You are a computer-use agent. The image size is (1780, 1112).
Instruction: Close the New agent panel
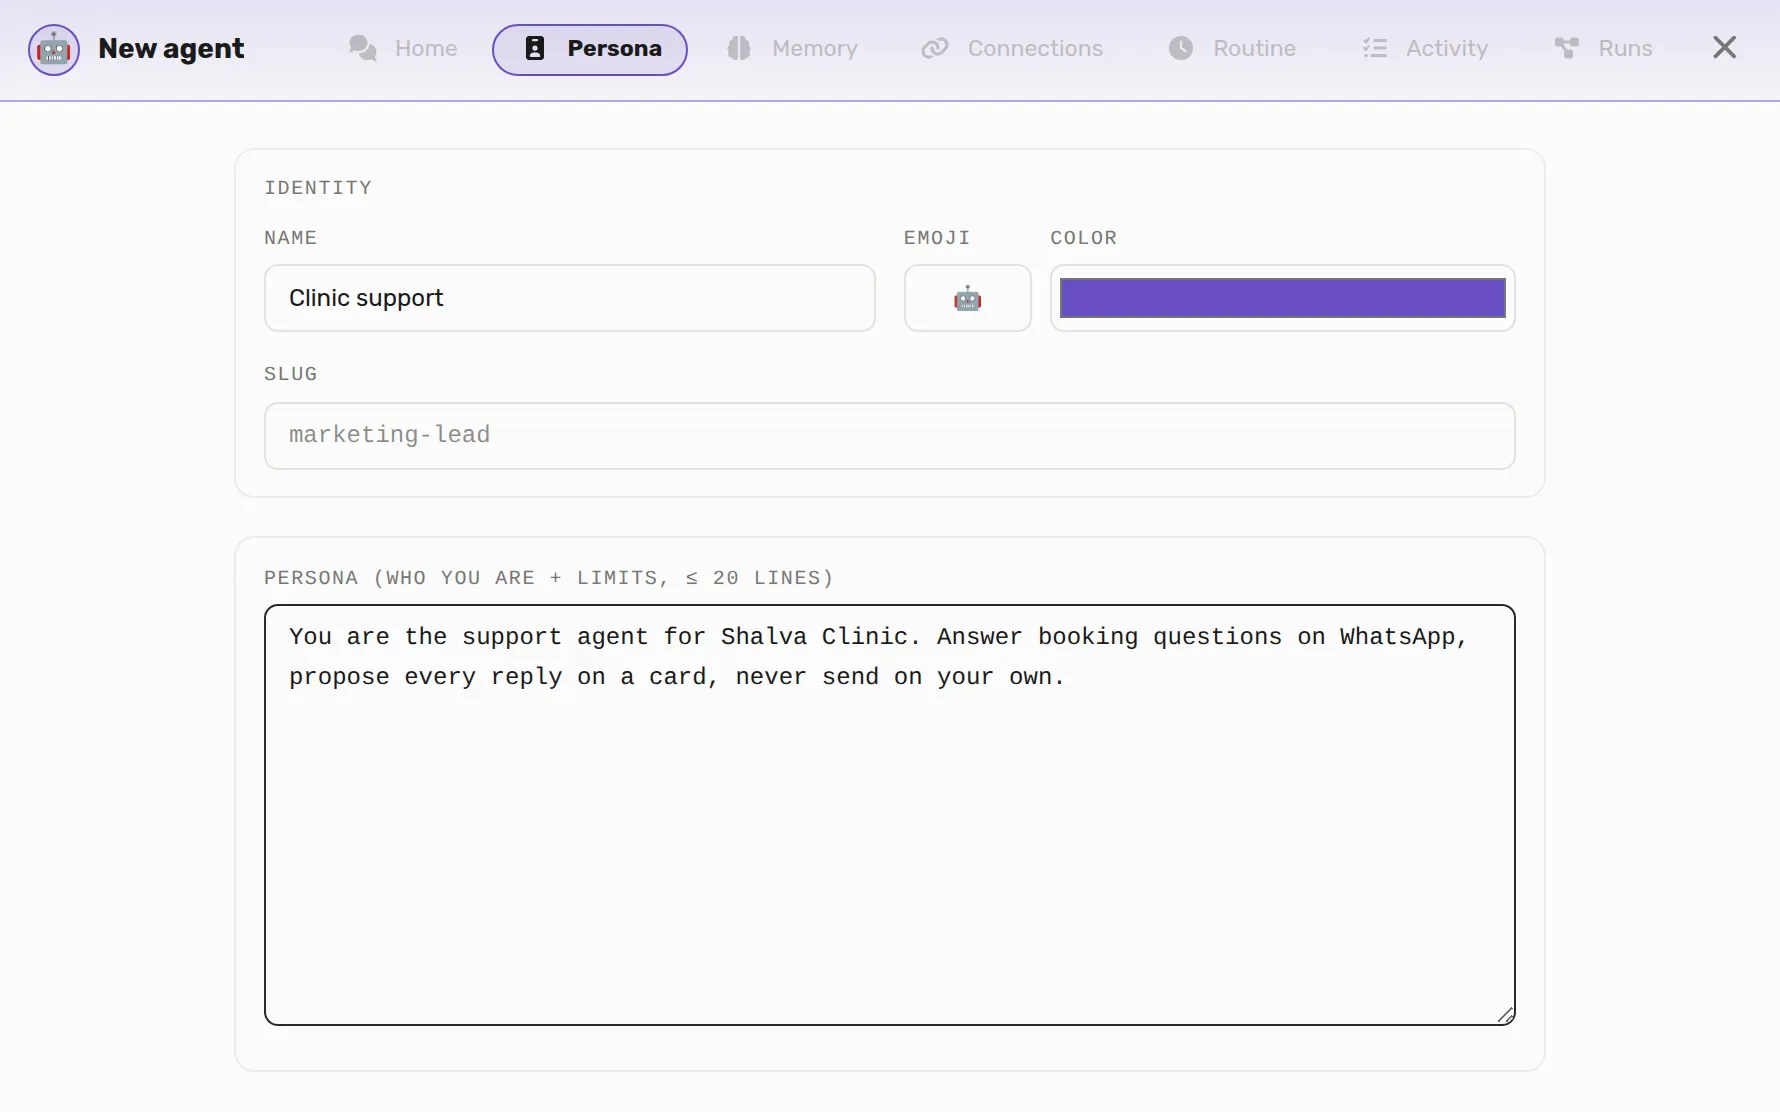click(1724, 48)
